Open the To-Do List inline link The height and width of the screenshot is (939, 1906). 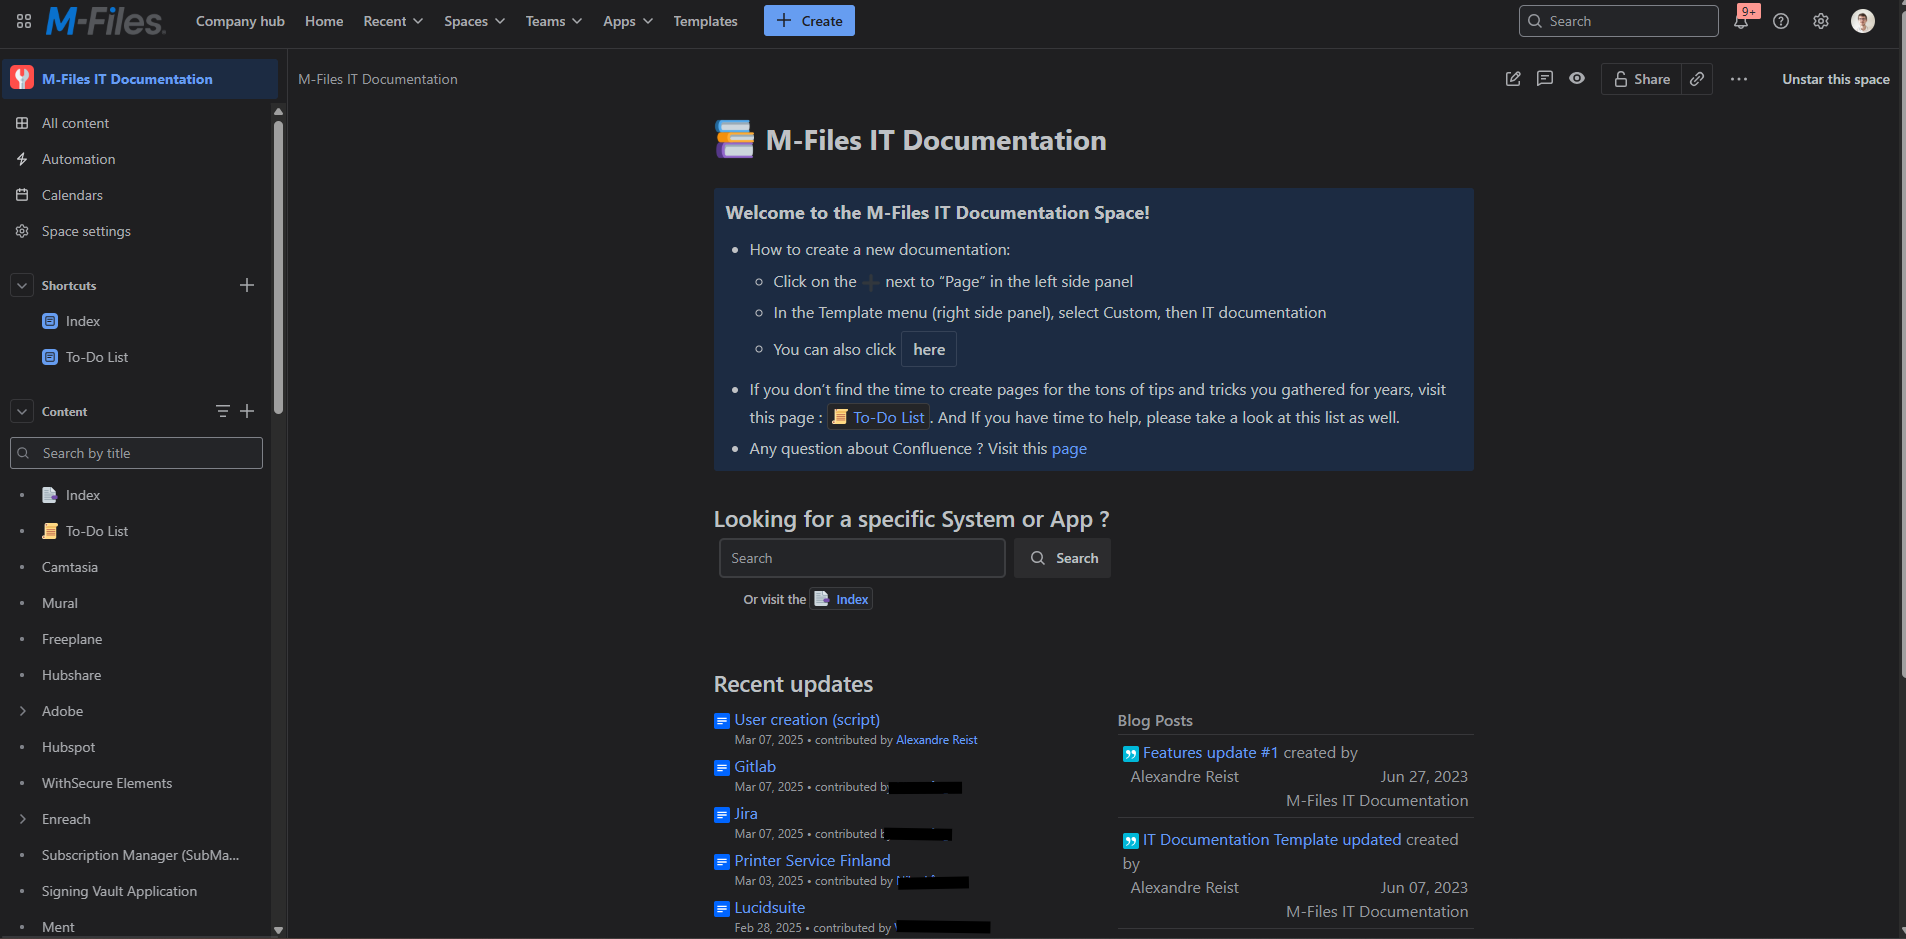pos(879,417)
